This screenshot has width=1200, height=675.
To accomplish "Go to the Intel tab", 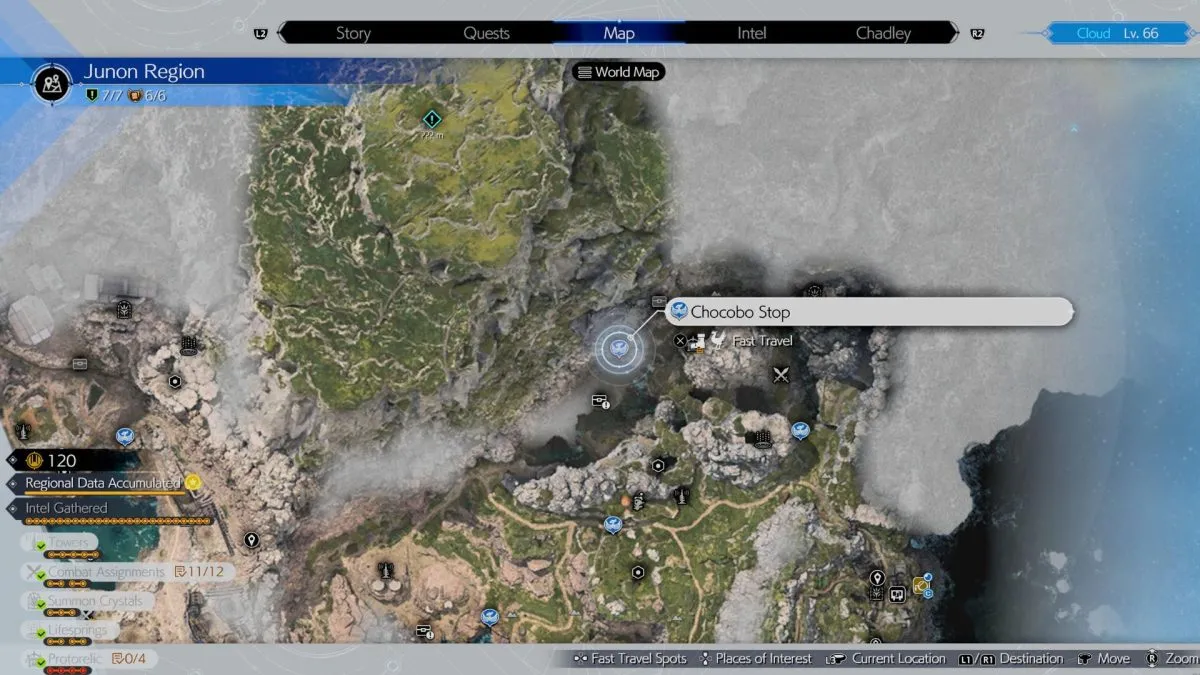I will click(752, 33).
